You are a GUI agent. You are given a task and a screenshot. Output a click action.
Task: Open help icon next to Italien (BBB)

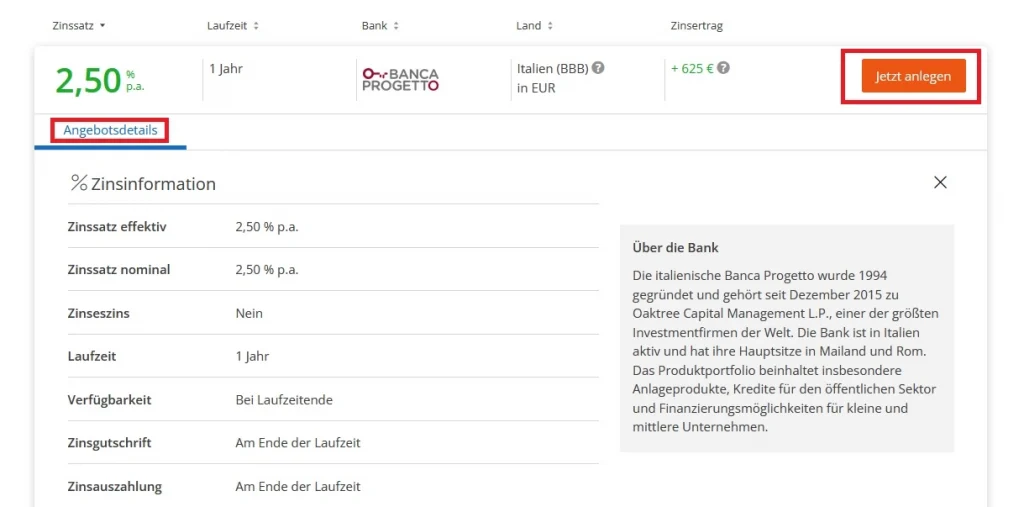click(x=598, y=68)
